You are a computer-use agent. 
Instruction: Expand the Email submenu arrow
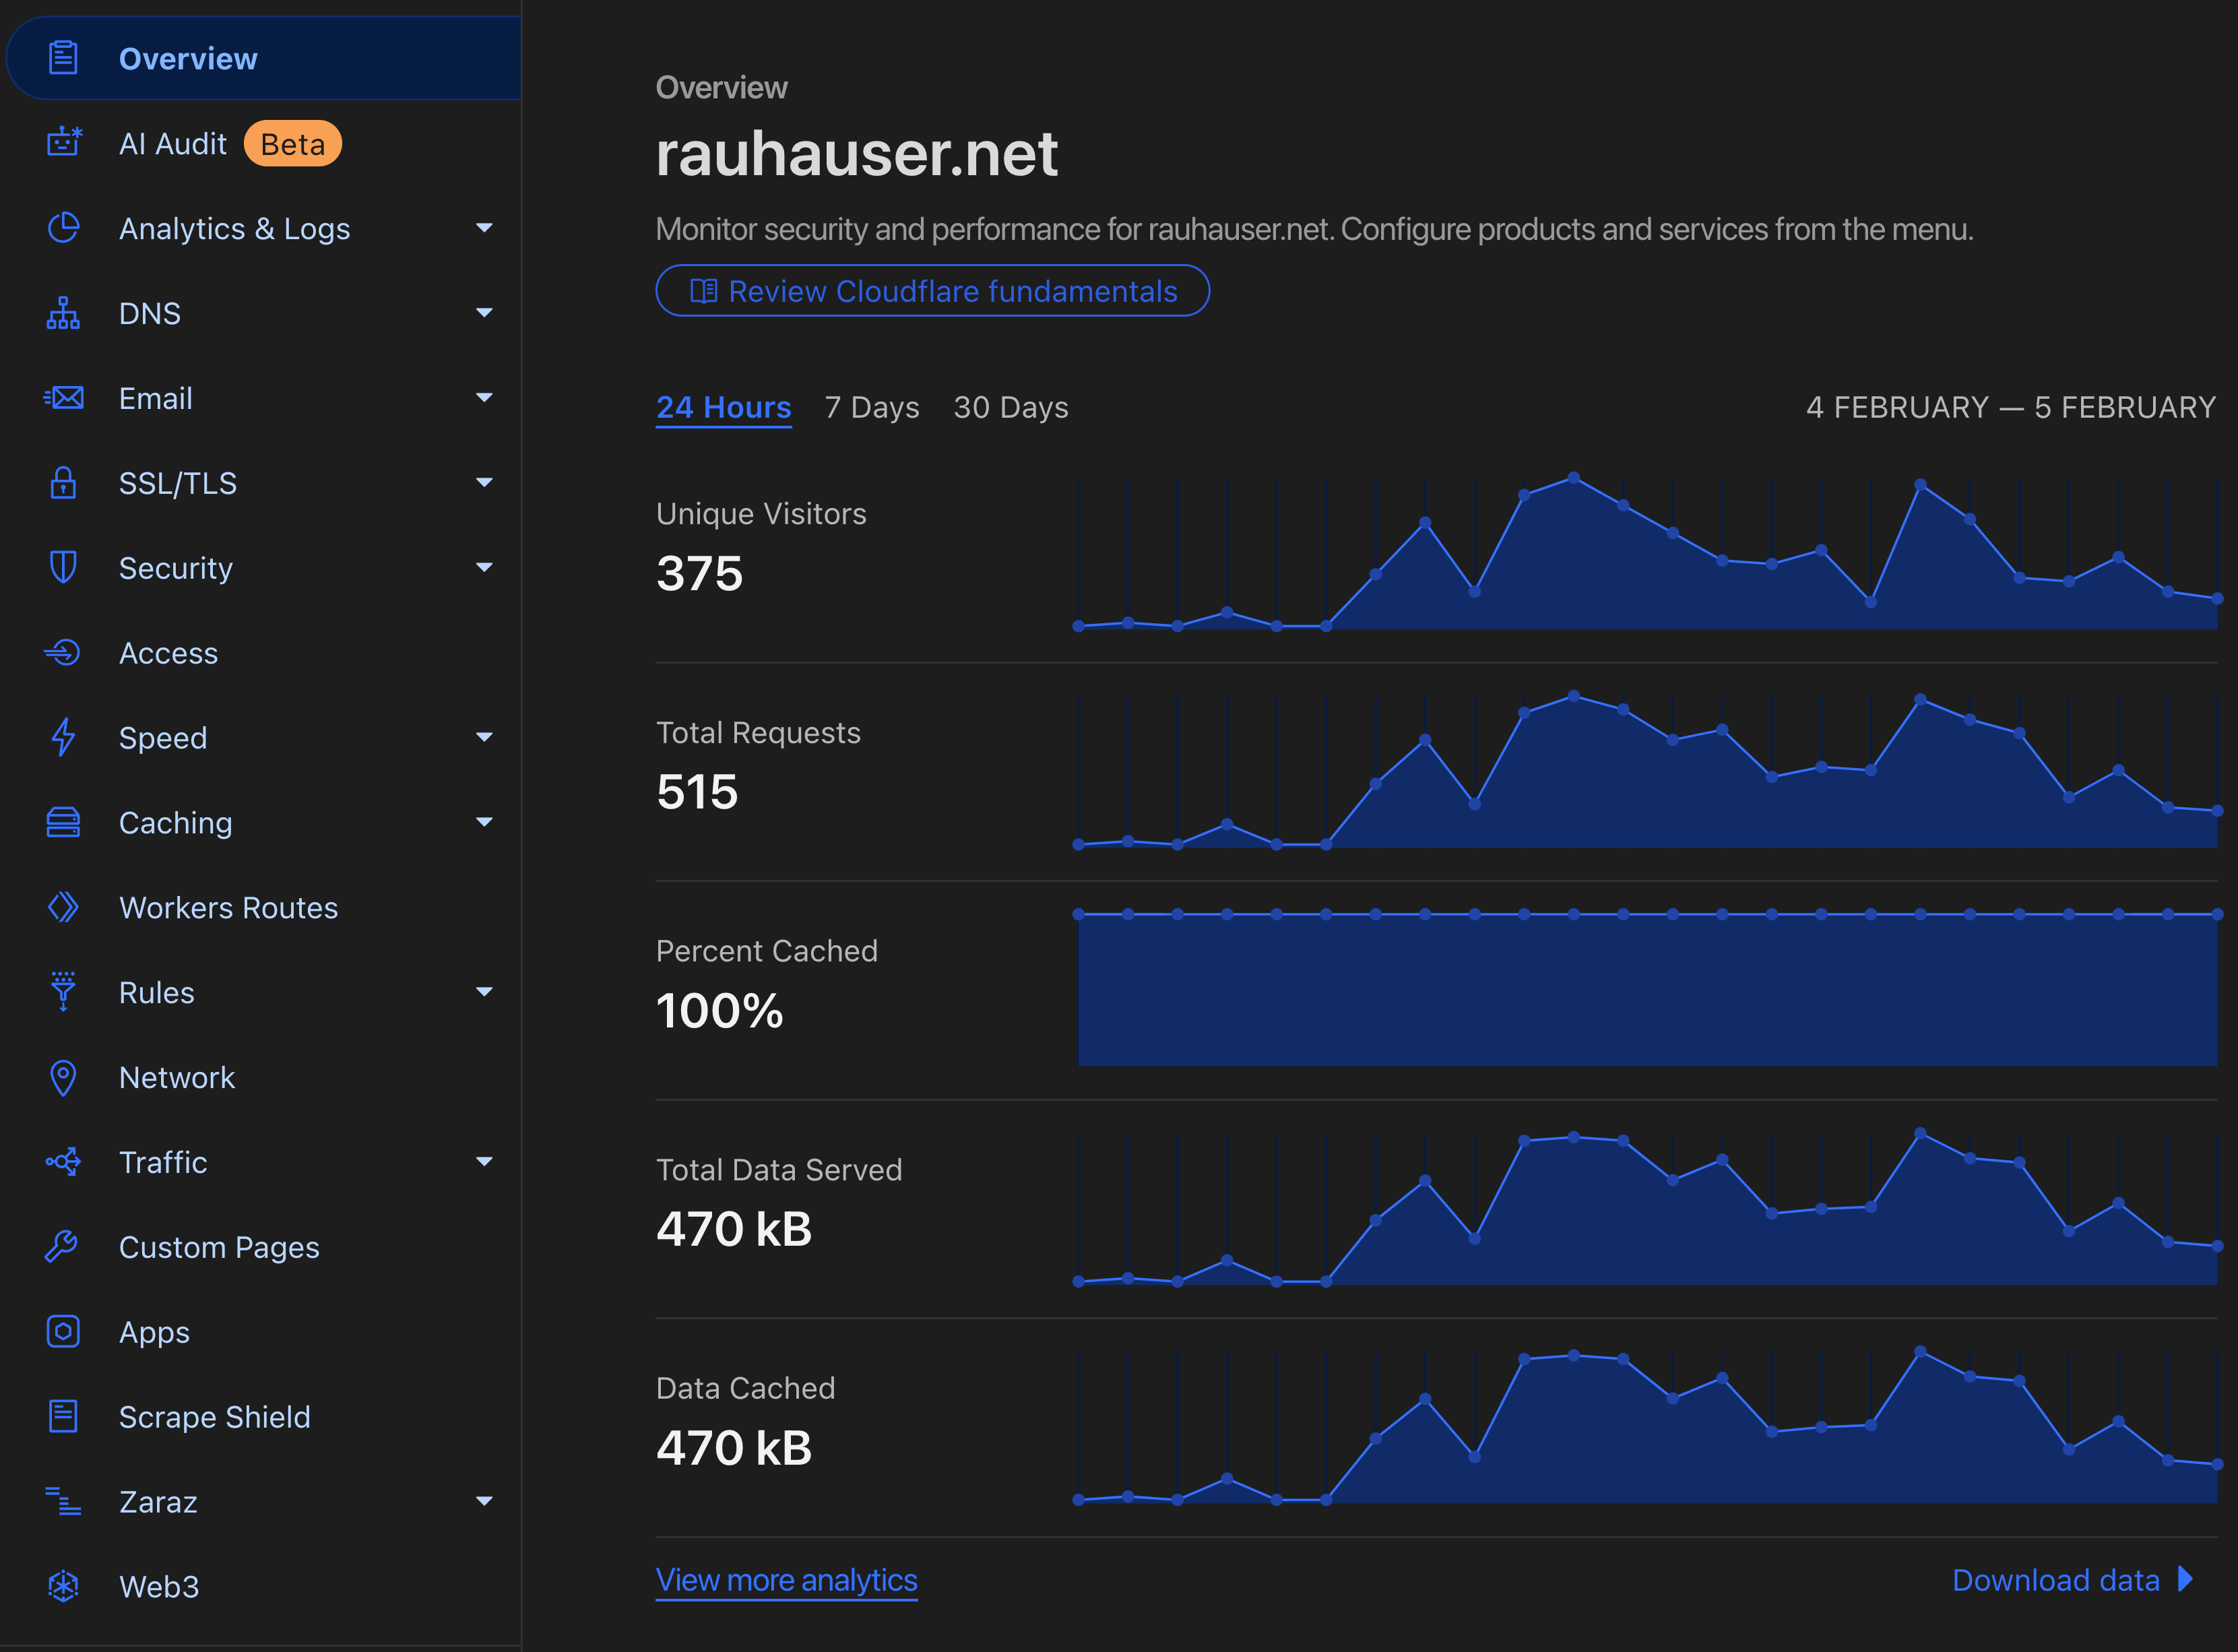click(484, 398)
